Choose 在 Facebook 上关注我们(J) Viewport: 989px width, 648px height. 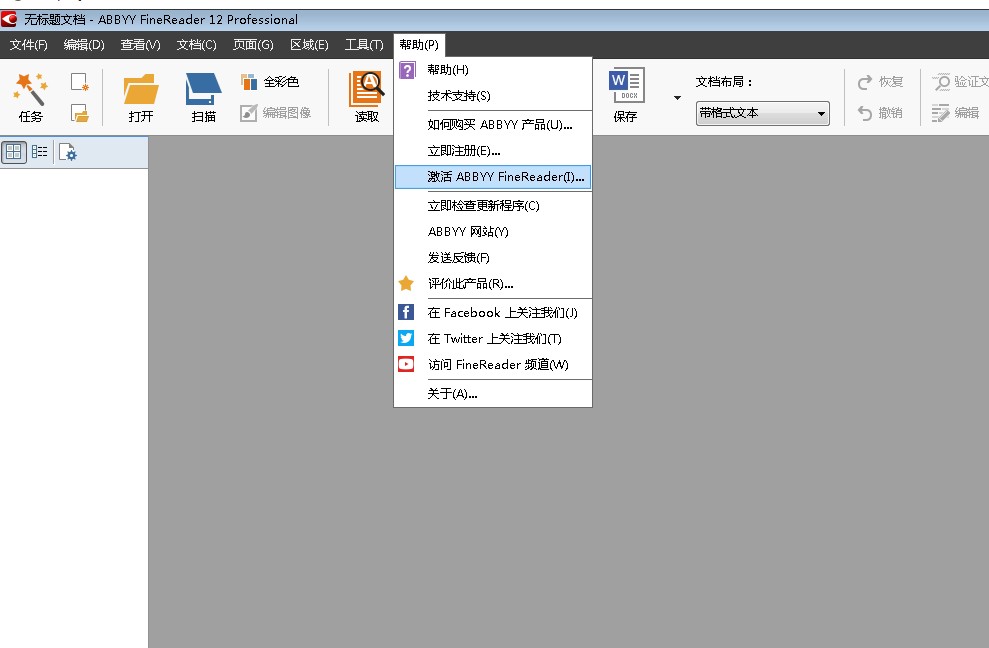[493, 312]
